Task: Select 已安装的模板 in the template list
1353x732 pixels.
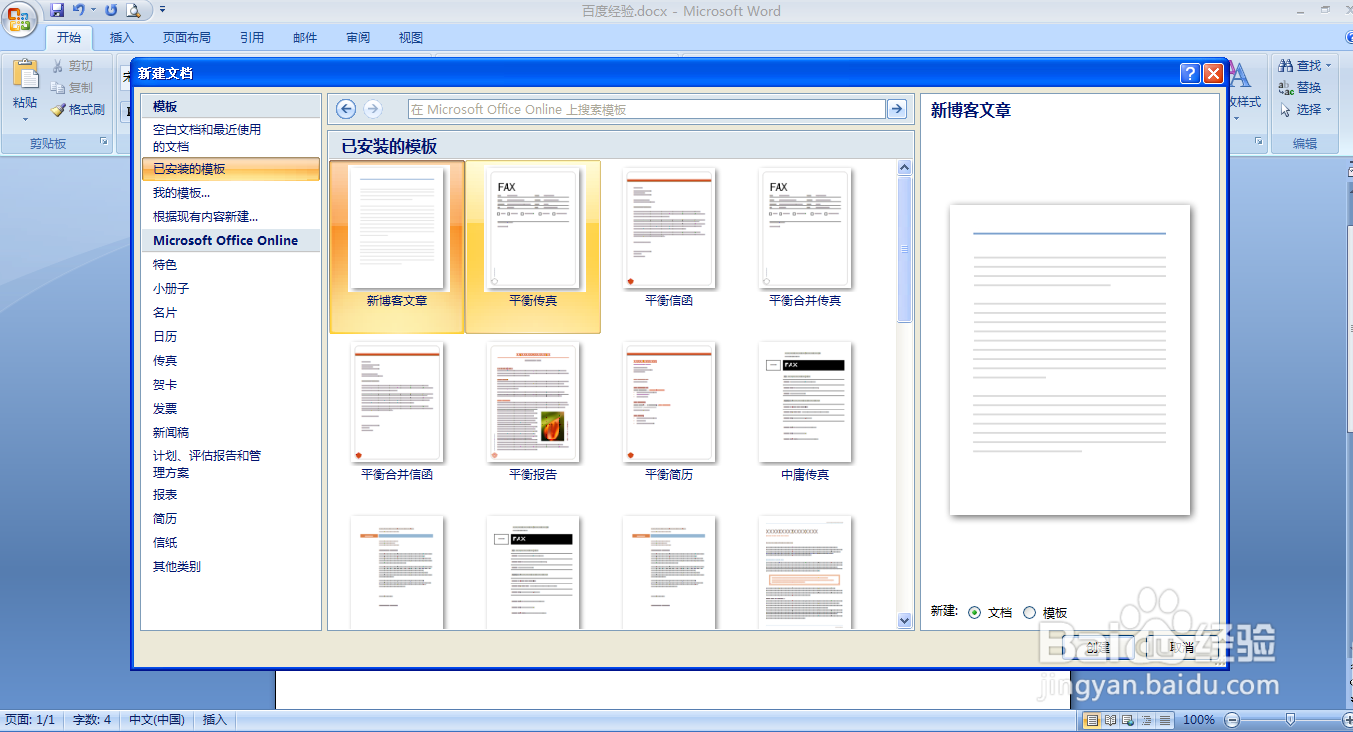Action: 230,169
